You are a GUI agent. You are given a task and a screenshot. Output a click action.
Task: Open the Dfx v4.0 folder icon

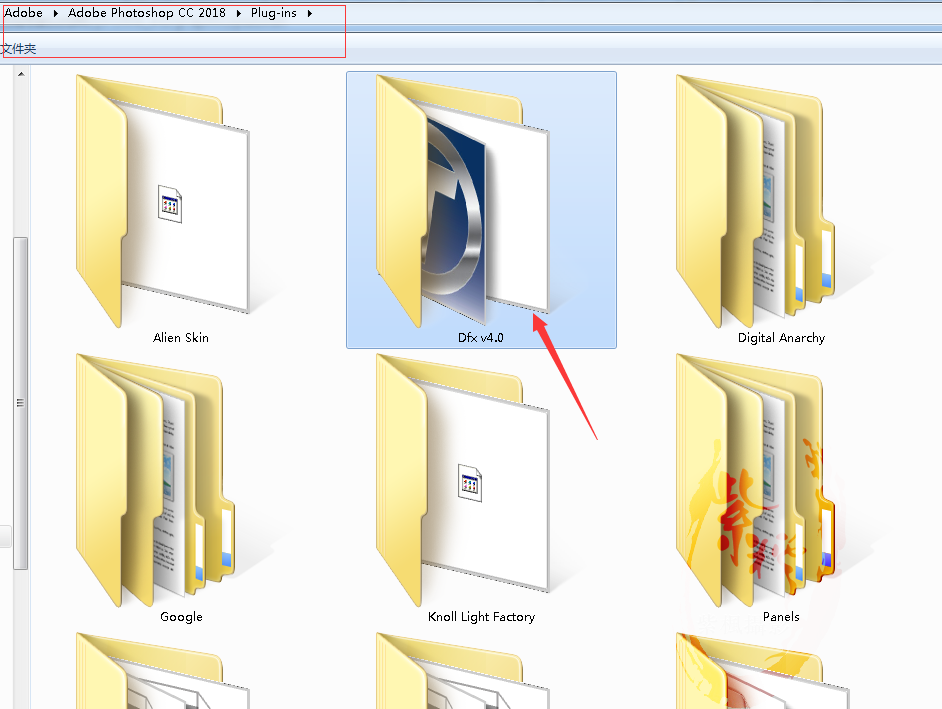point(463,201)
